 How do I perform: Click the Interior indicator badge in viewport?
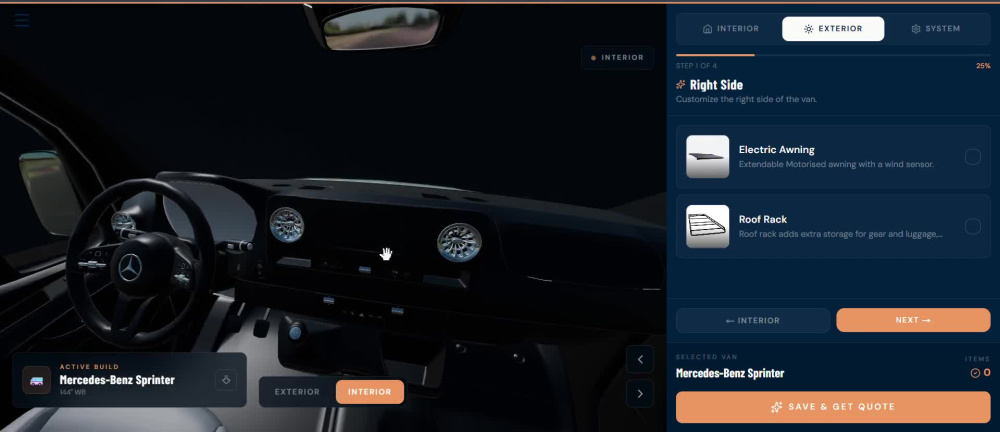[617, 57]
